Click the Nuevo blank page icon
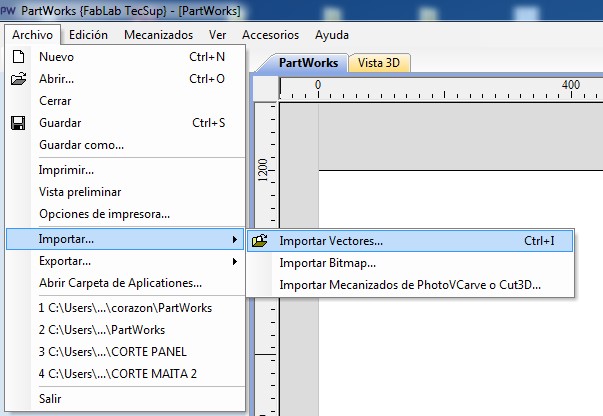The image size is (603, 416). tap(18, 57)
